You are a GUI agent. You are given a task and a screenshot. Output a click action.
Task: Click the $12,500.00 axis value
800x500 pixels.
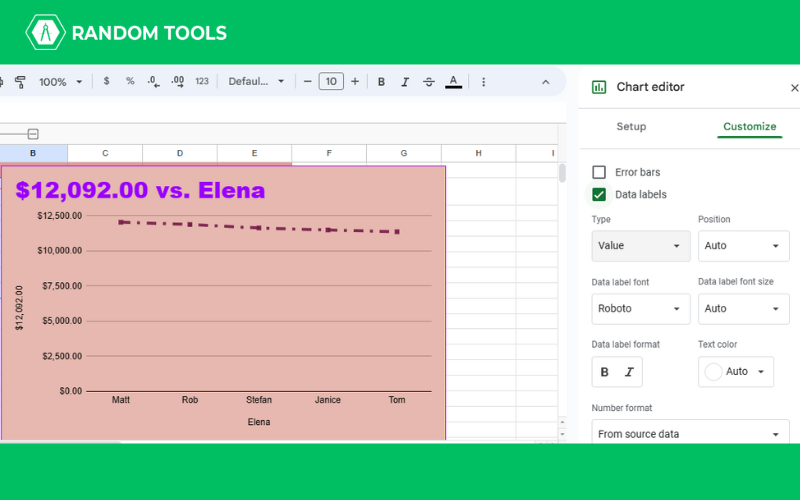[x=60, y=216]
